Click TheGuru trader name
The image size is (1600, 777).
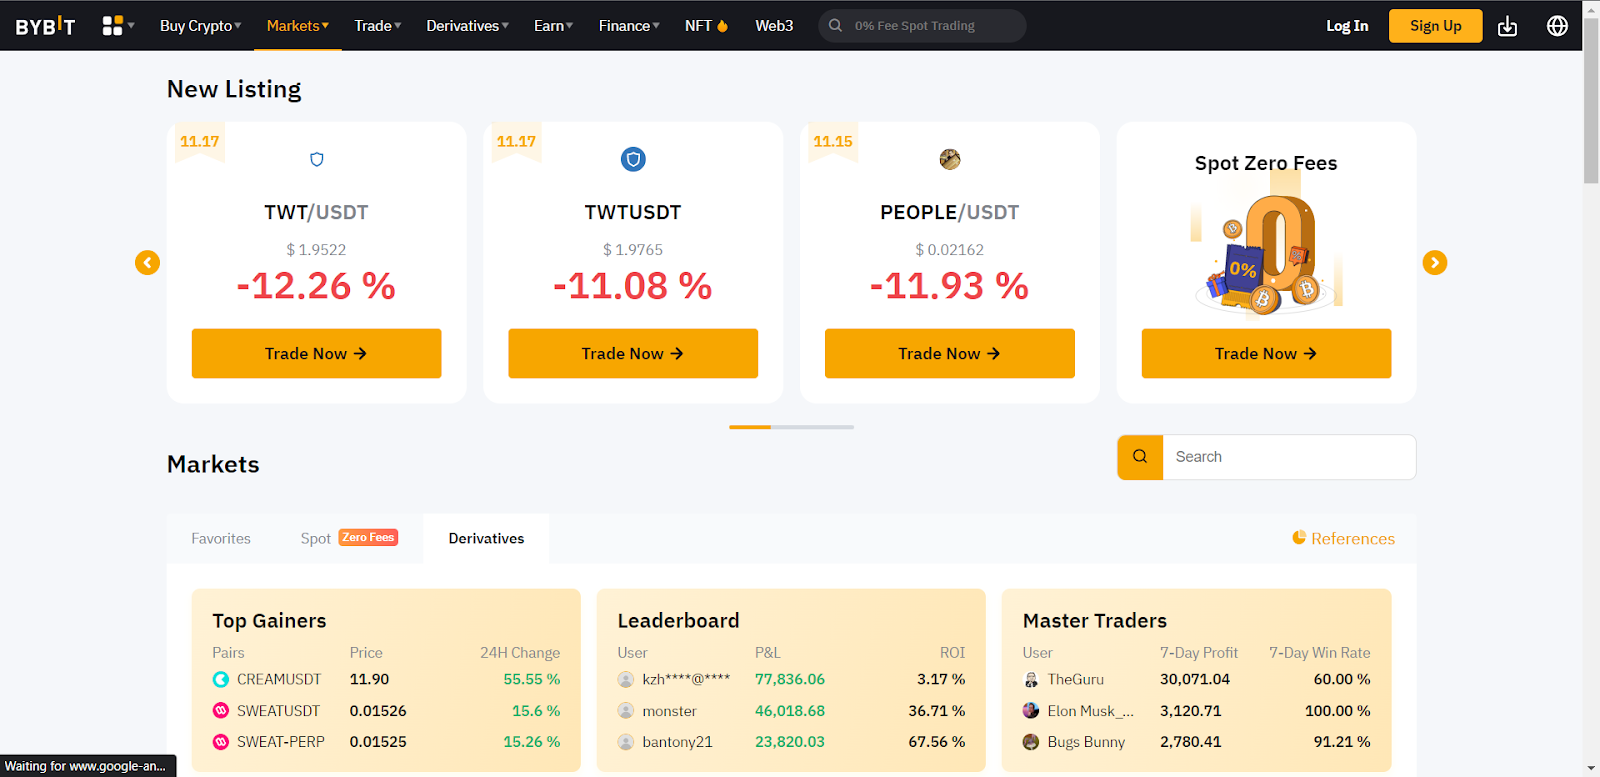1076,680
